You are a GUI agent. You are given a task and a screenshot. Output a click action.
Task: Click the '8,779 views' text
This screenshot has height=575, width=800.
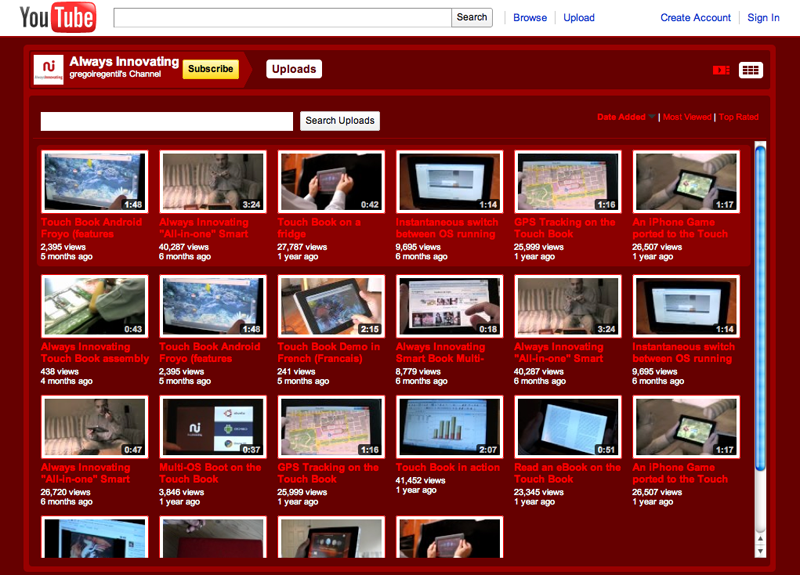pos(418,371)
